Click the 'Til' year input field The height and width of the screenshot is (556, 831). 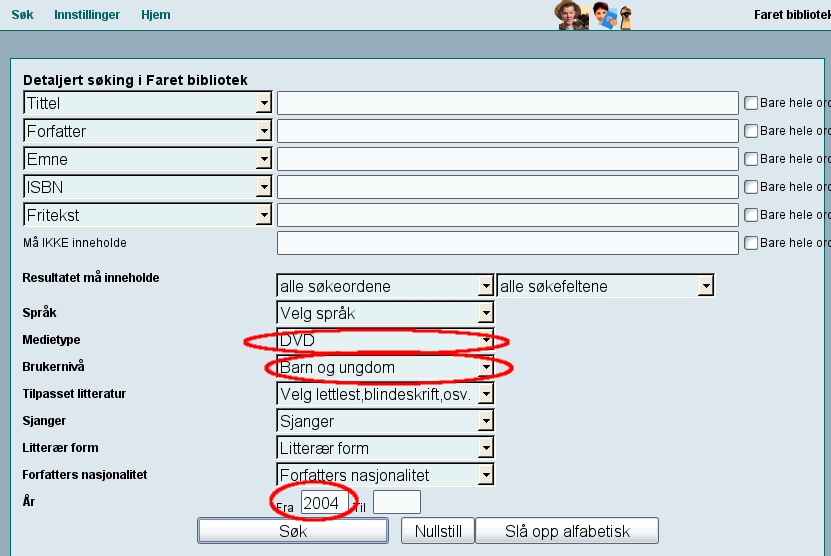(396, 503)
